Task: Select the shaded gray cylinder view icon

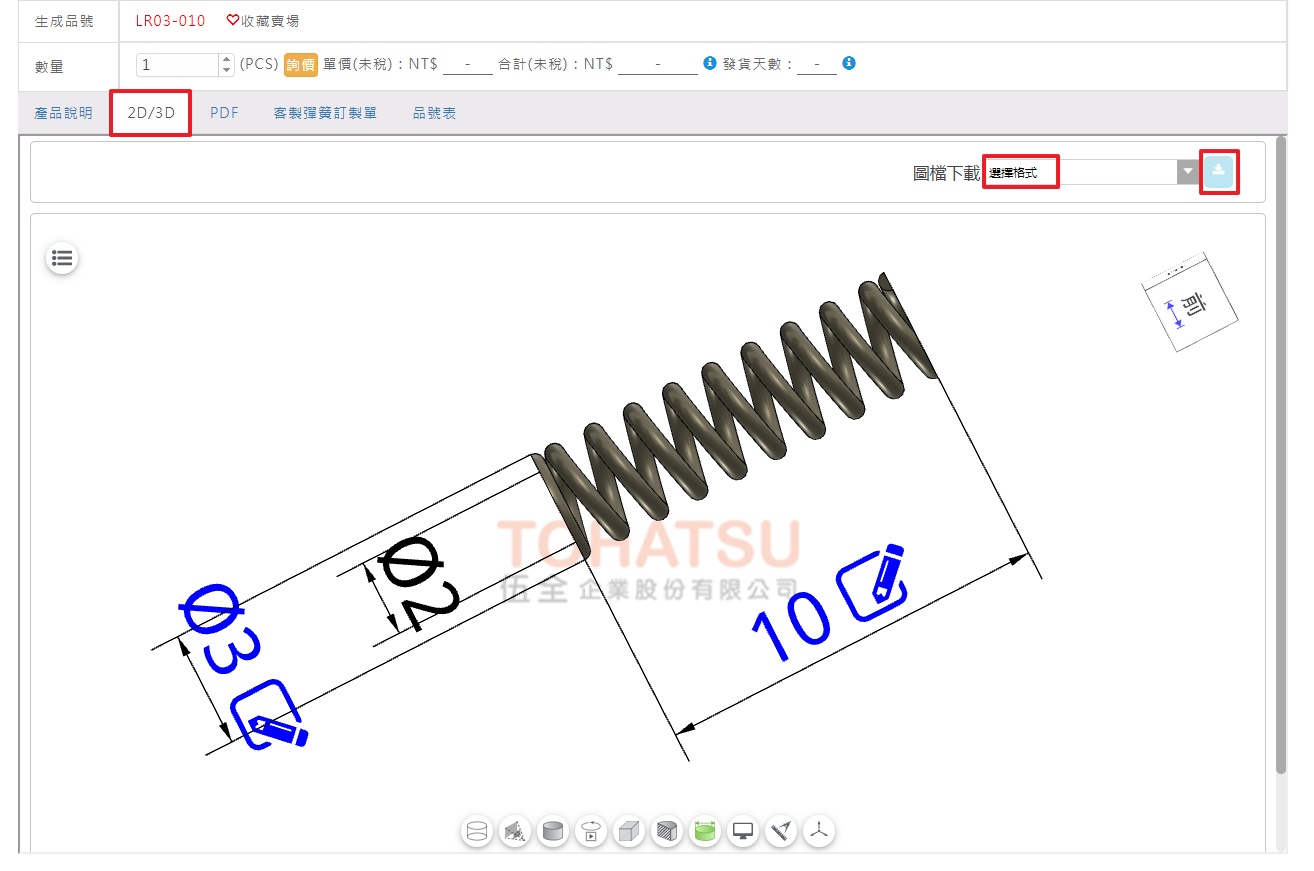Action: (552, 831)
